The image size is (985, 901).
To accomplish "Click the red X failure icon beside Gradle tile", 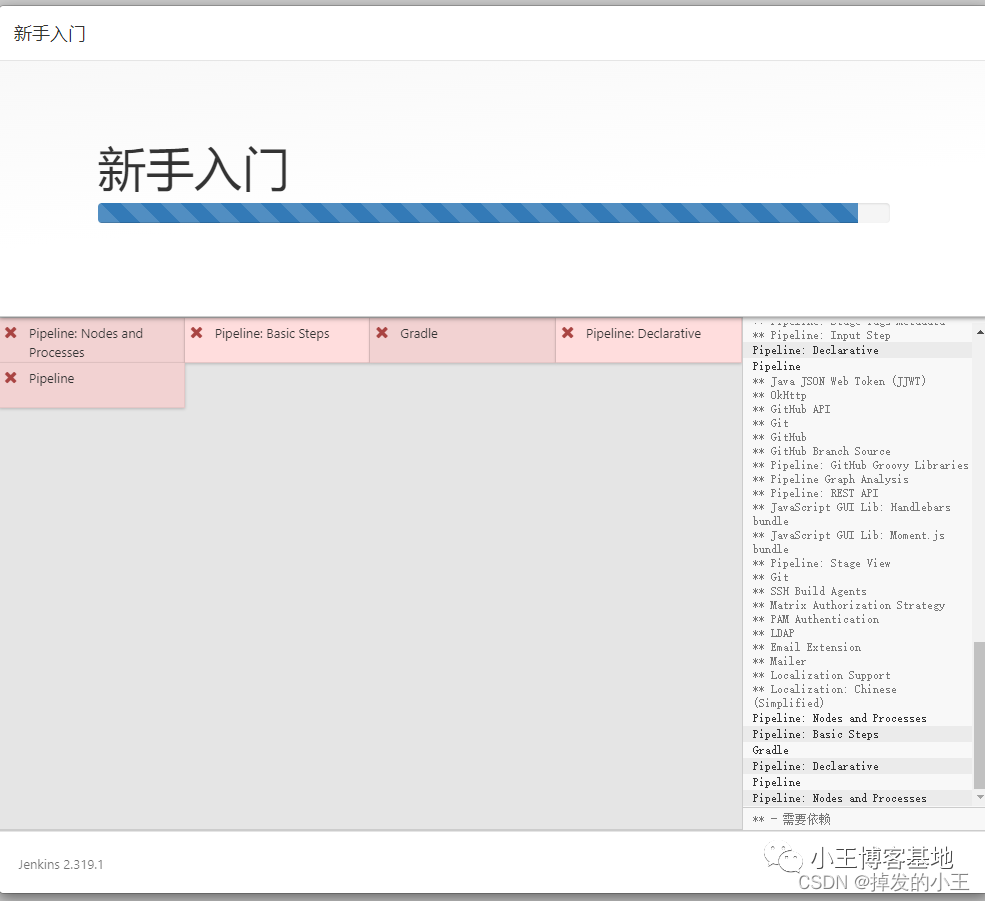I will 382,333.
